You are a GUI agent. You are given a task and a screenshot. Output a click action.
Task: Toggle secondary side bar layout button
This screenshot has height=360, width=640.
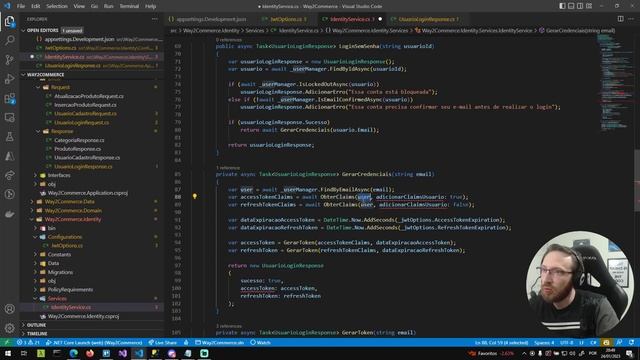580,6
